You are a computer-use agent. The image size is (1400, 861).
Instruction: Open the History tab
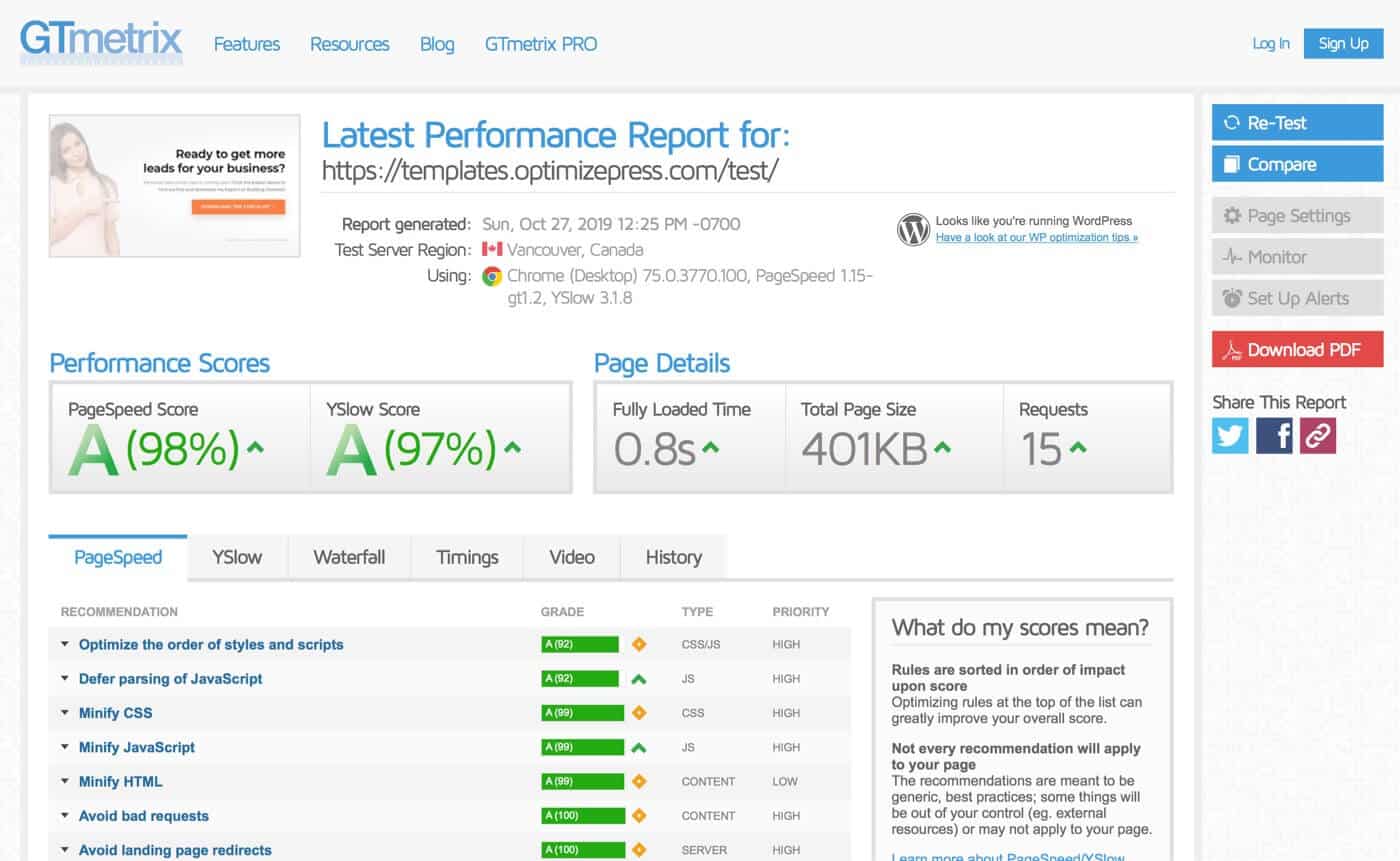click(x=673, y=558)
